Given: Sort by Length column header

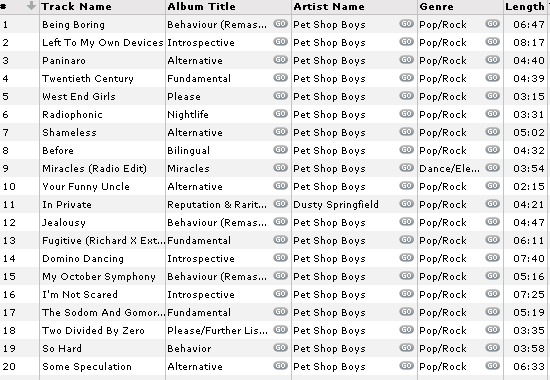Looking at the screenshot, I should 525,7.
